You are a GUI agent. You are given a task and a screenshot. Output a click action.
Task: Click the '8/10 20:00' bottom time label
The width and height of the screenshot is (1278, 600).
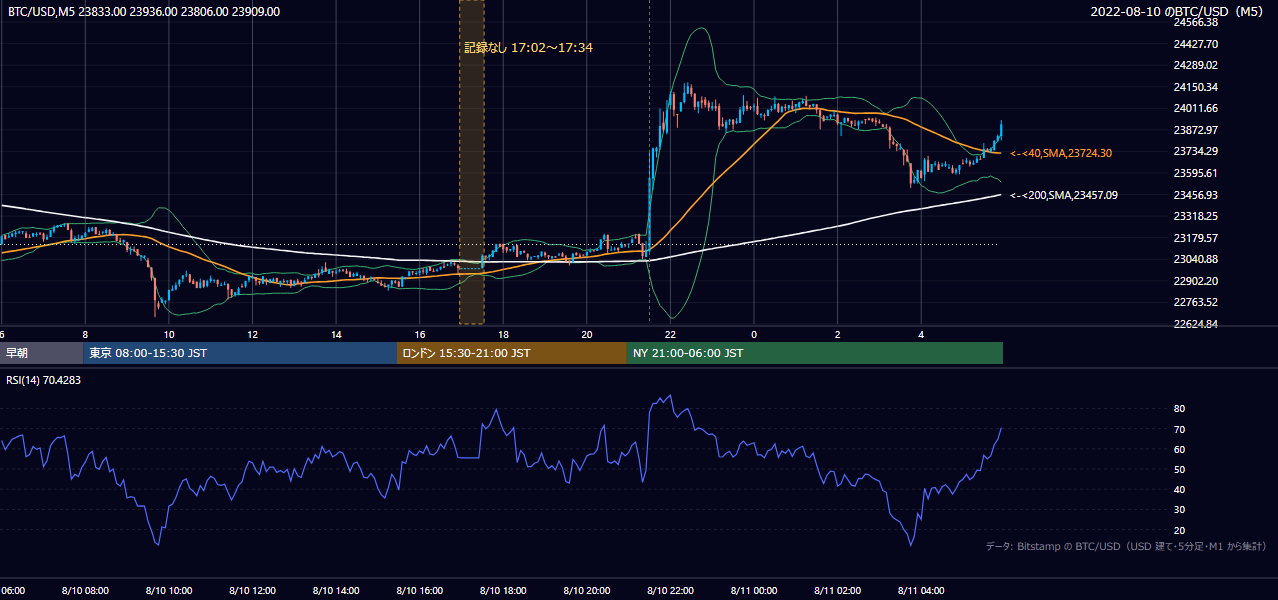click(586, 590)
